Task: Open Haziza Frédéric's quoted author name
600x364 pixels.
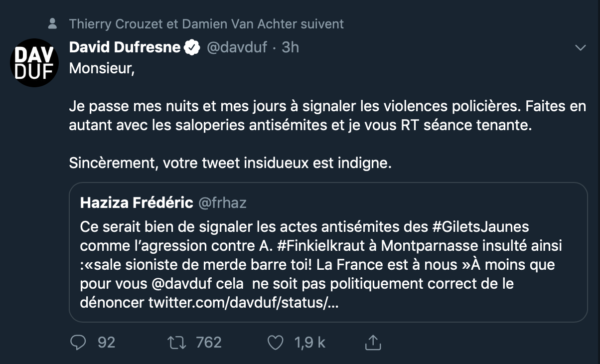Action: 136,203
